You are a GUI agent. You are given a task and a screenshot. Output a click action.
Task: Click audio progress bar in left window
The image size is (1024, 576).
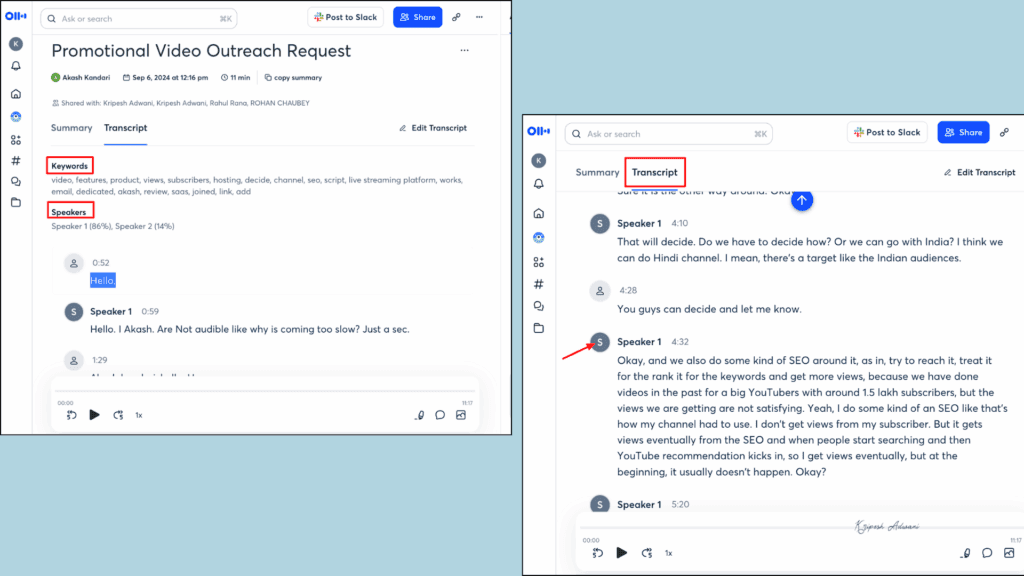(x=264, y=391)
